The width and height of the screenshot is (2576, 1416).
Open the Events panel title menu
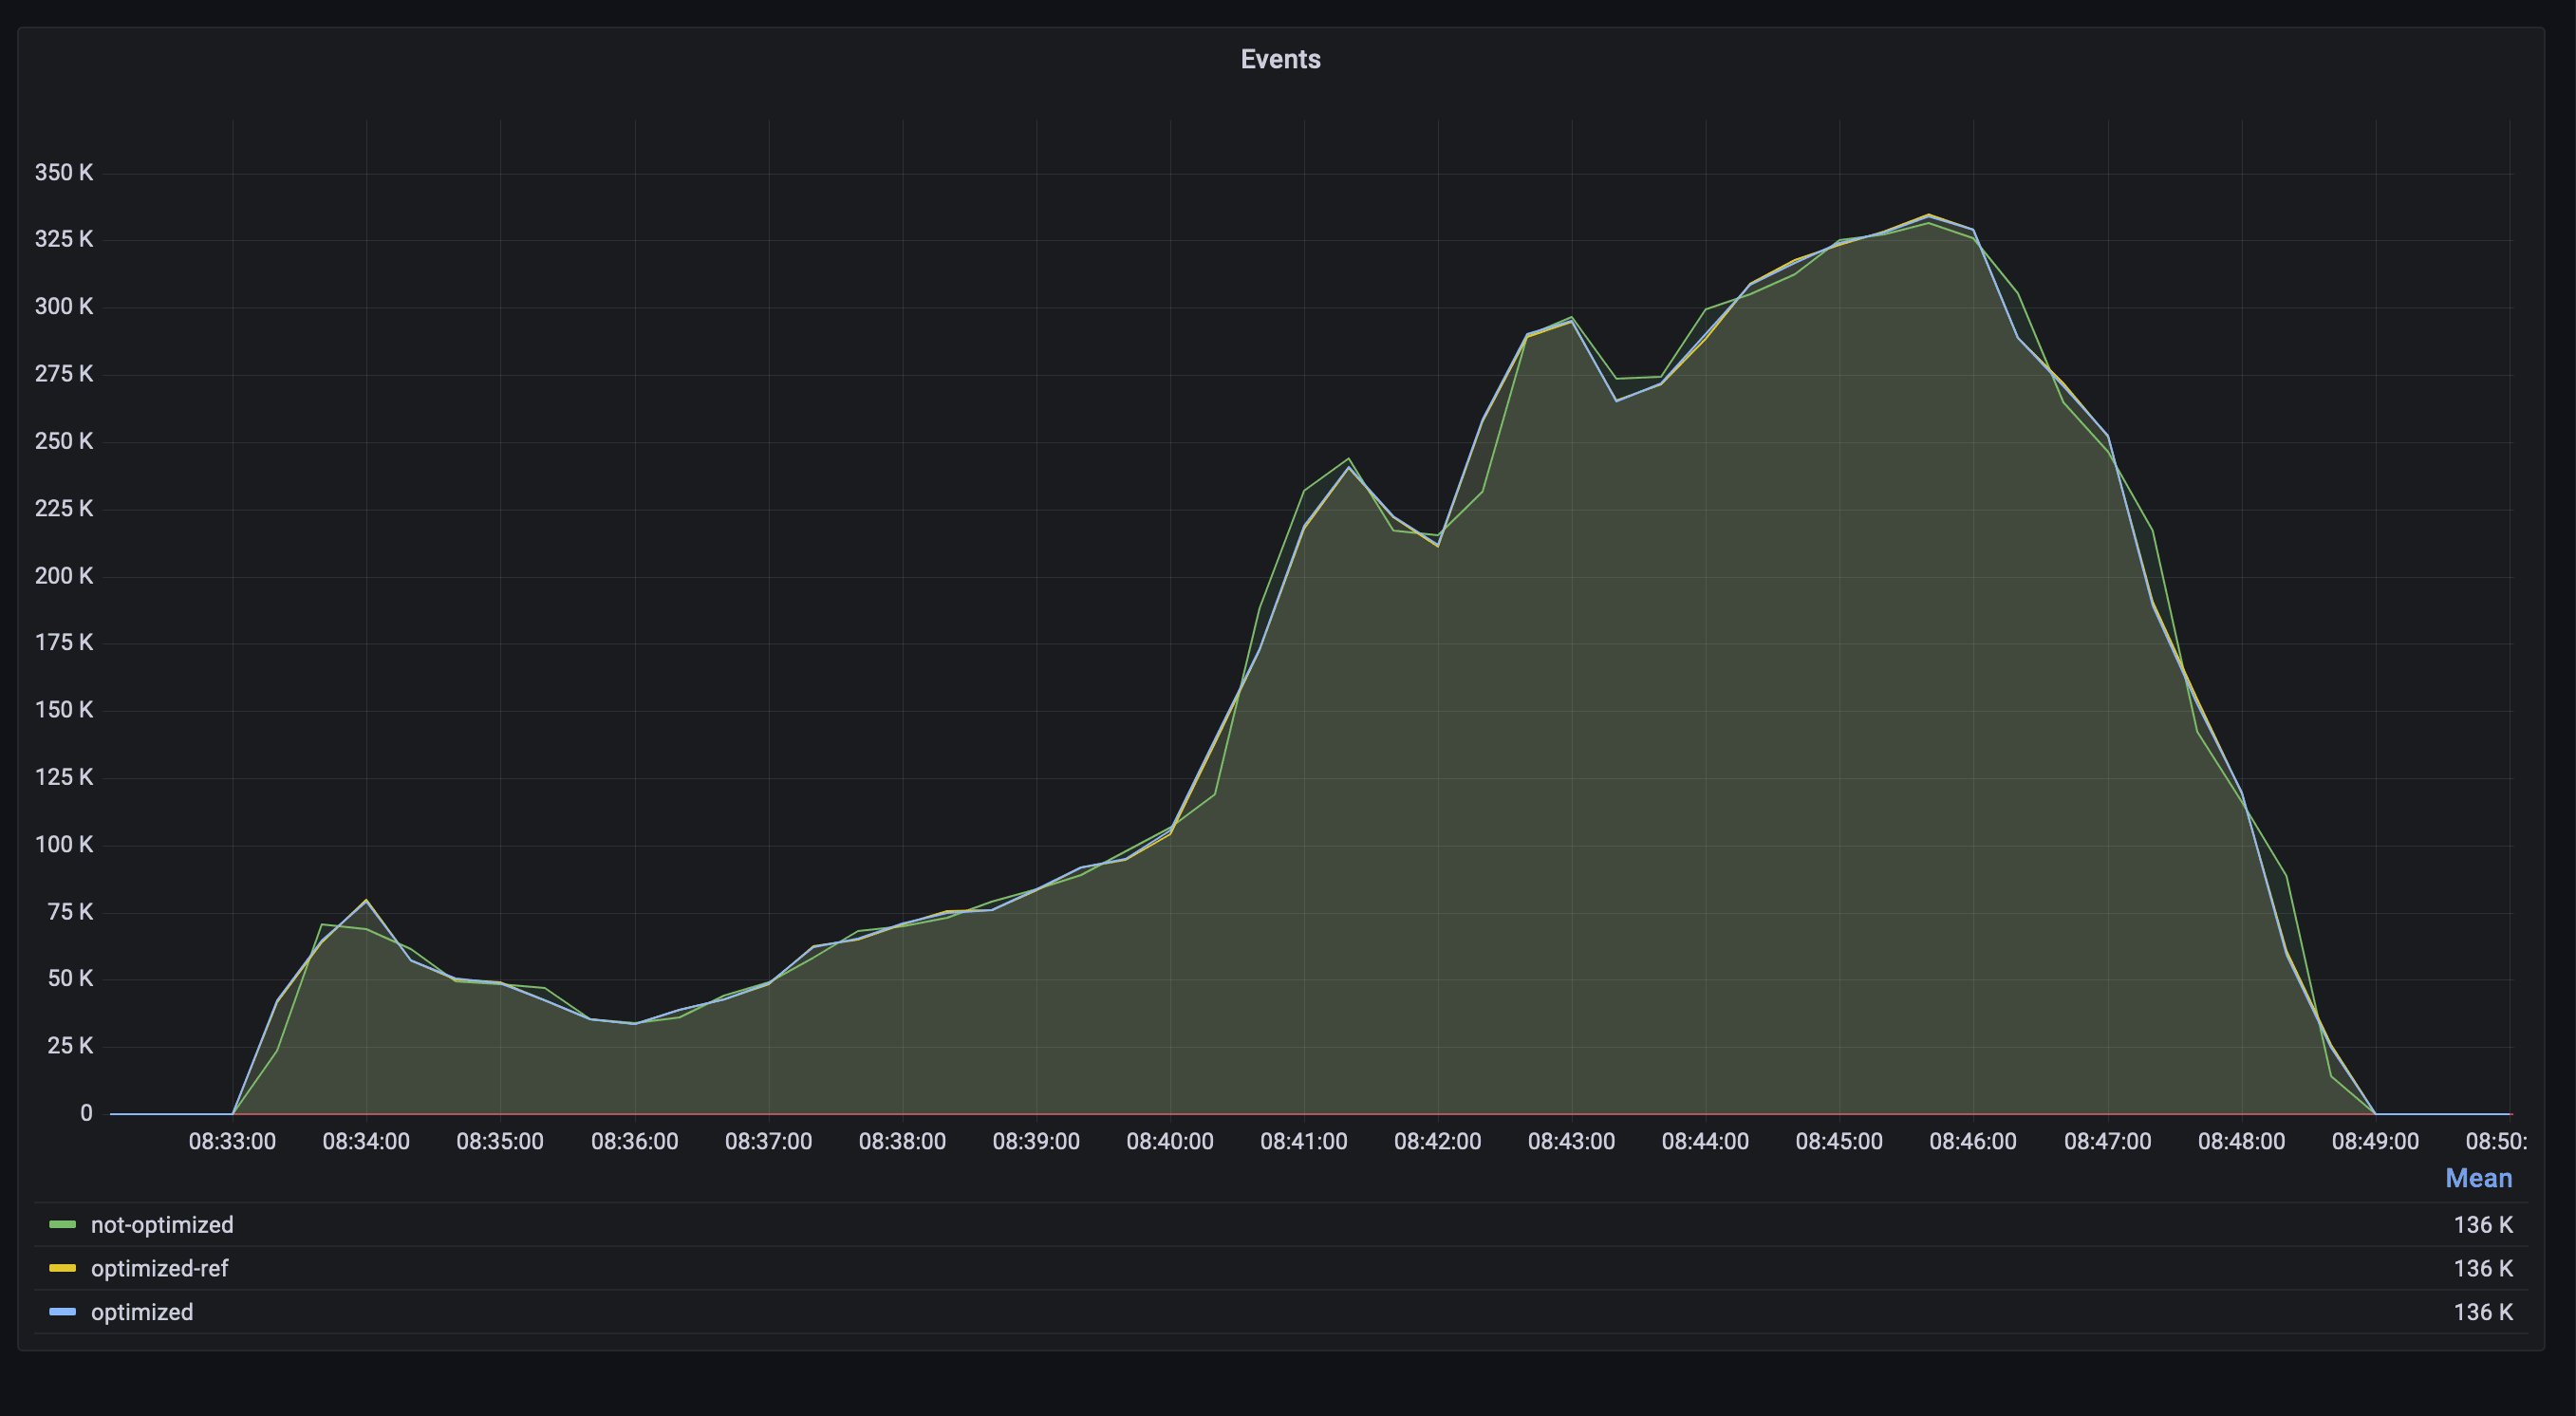(1280, 59)
